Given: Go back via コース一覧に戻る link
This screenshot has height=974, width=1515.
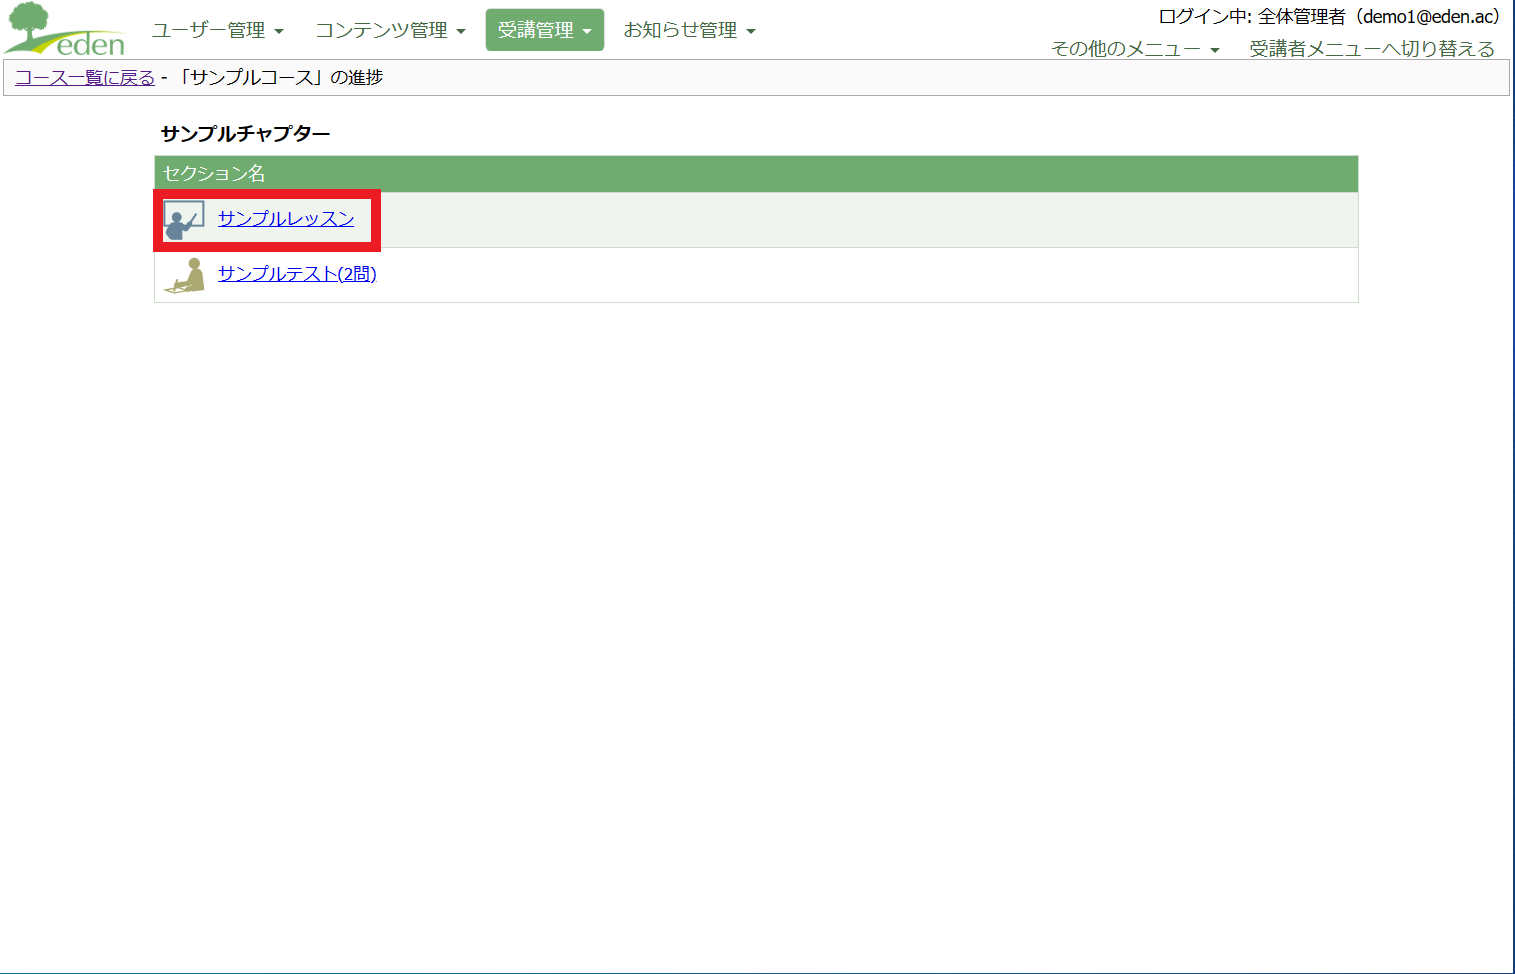Looking at the screenshot, I should (85, 78).
